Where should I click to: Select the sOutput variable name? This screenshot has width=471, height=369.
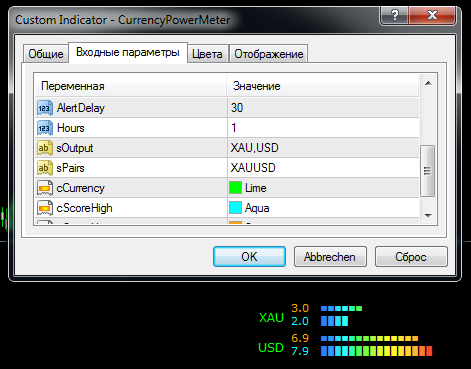pos(75,148)
